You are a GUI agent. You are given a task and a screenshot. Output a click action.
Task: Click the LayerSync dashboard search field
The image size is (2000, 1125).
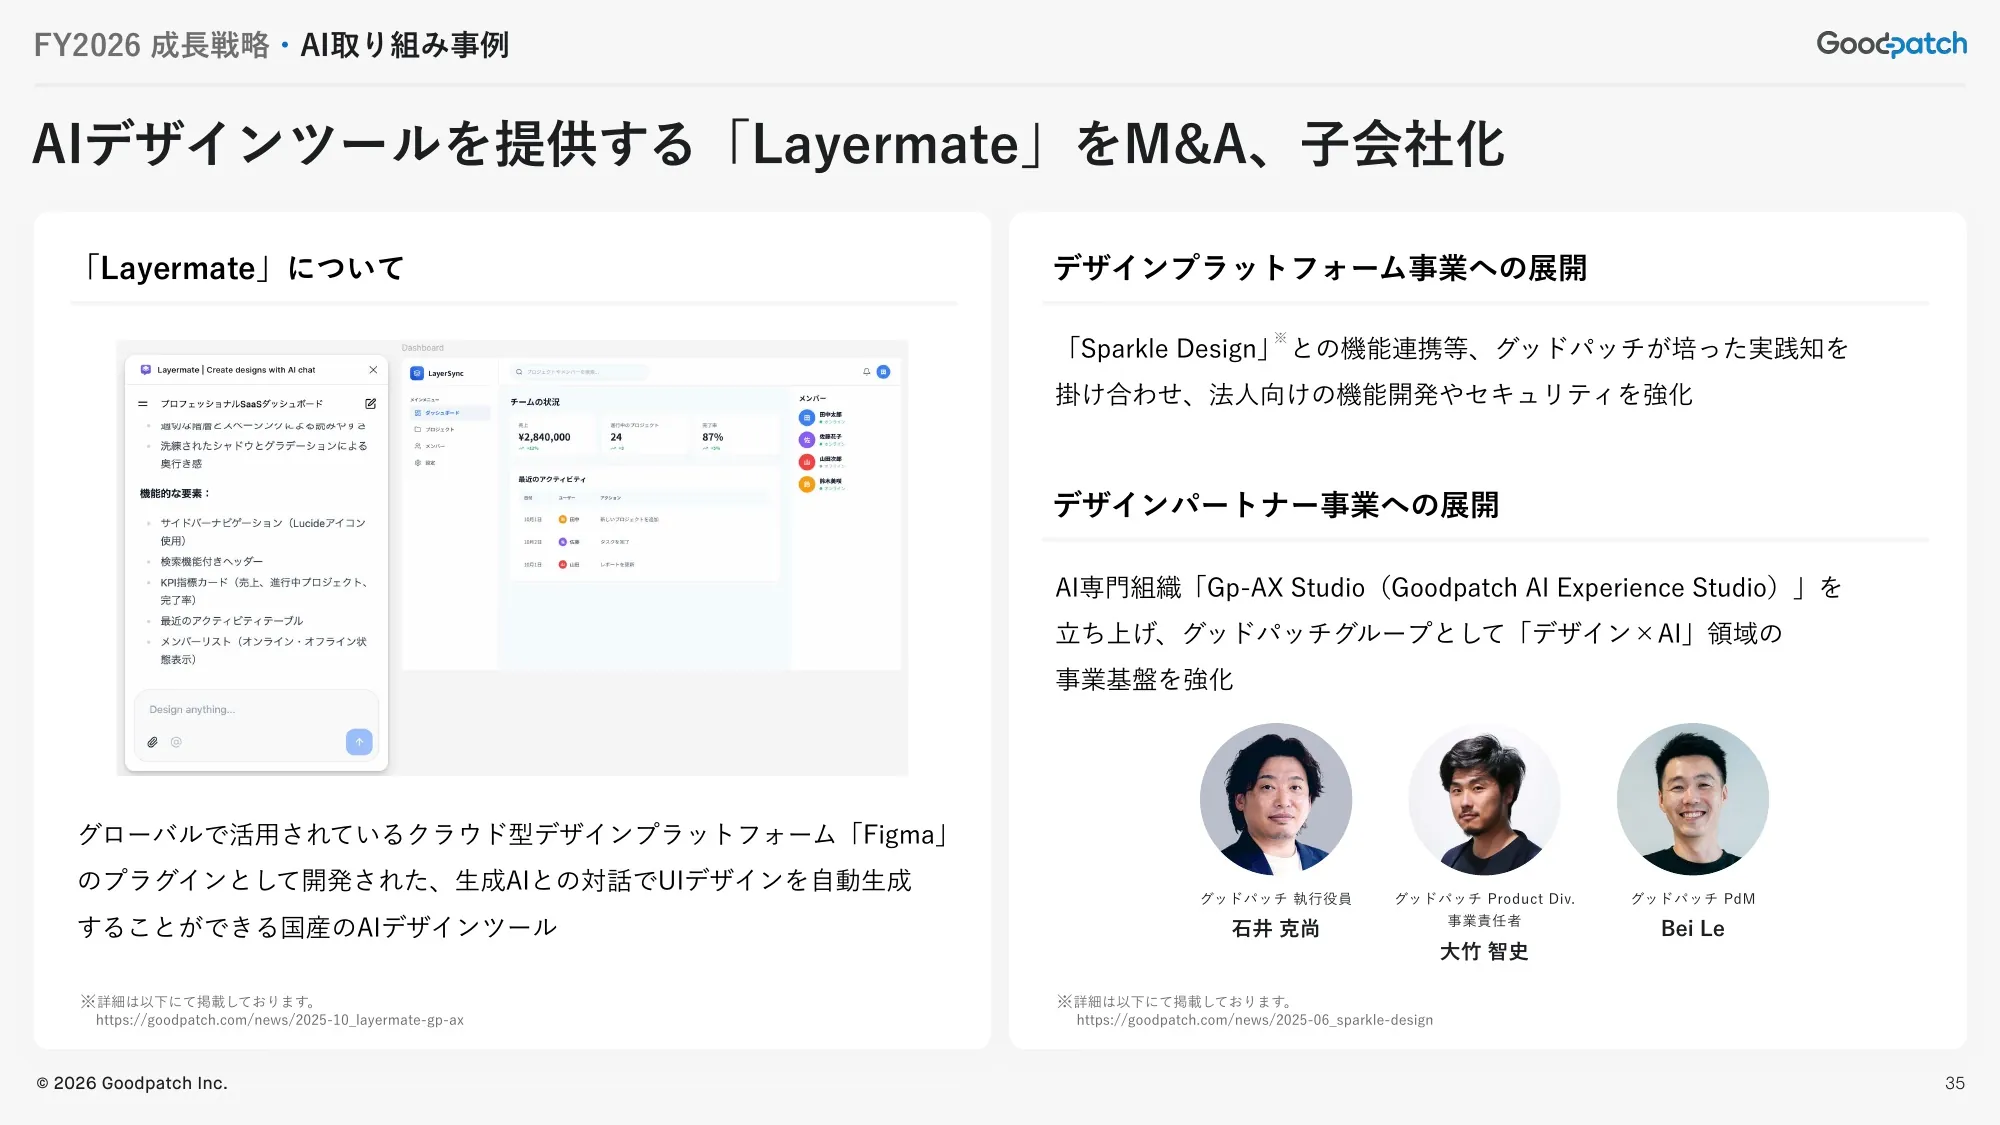tap(578, 372)
